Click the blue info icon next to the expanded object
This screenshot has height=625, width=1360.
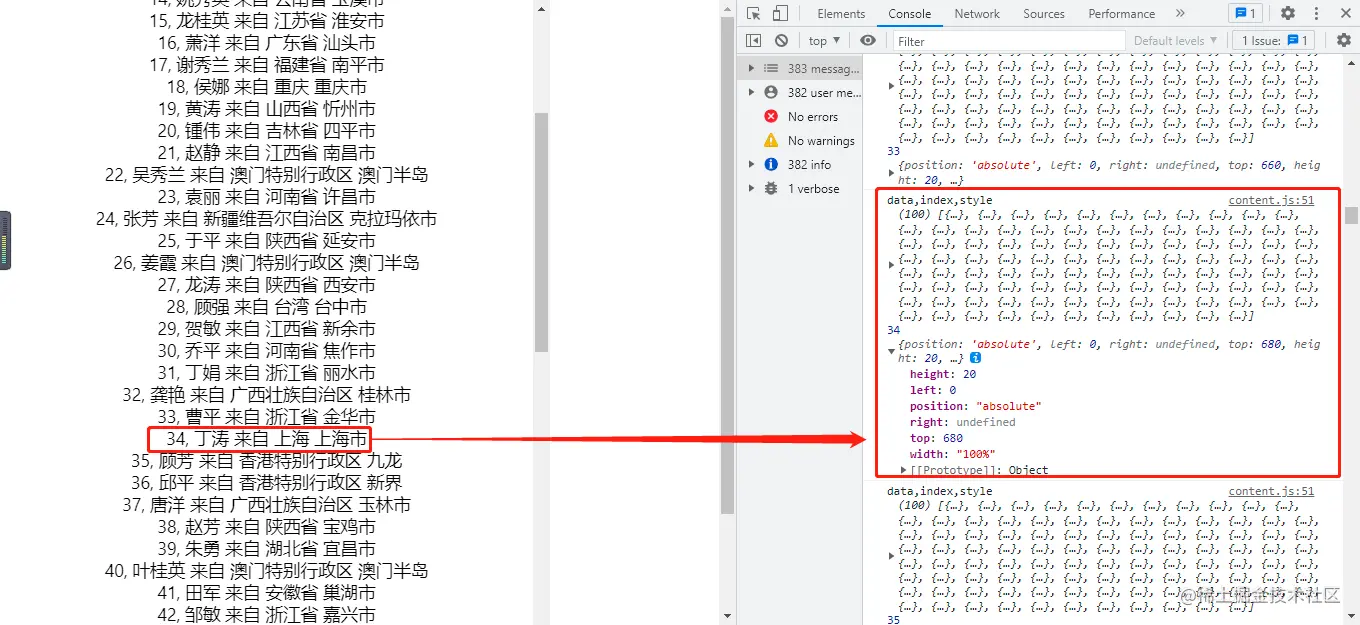pos(975,358)
